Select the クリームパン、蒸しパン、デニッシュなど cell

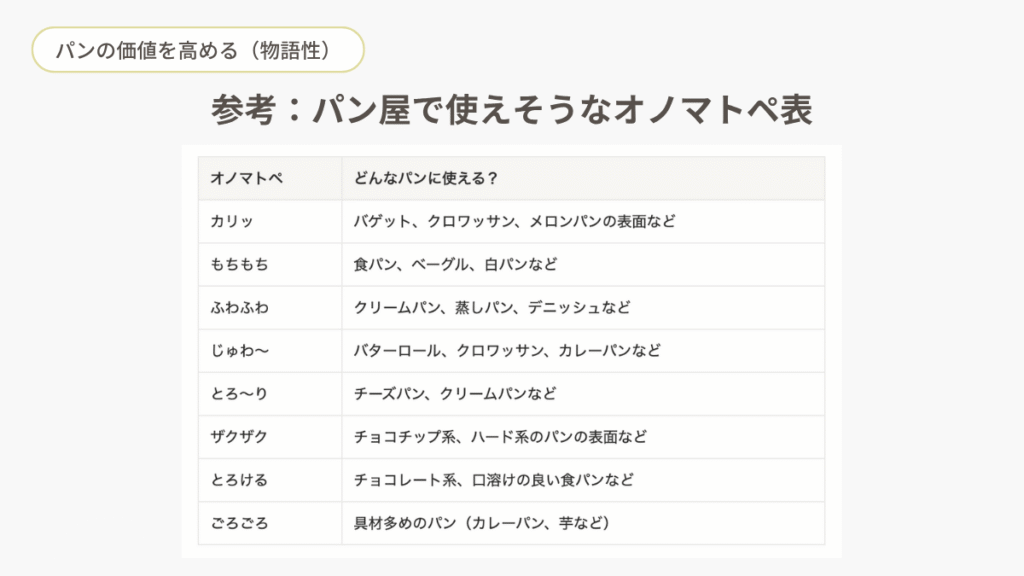(492, 307)
